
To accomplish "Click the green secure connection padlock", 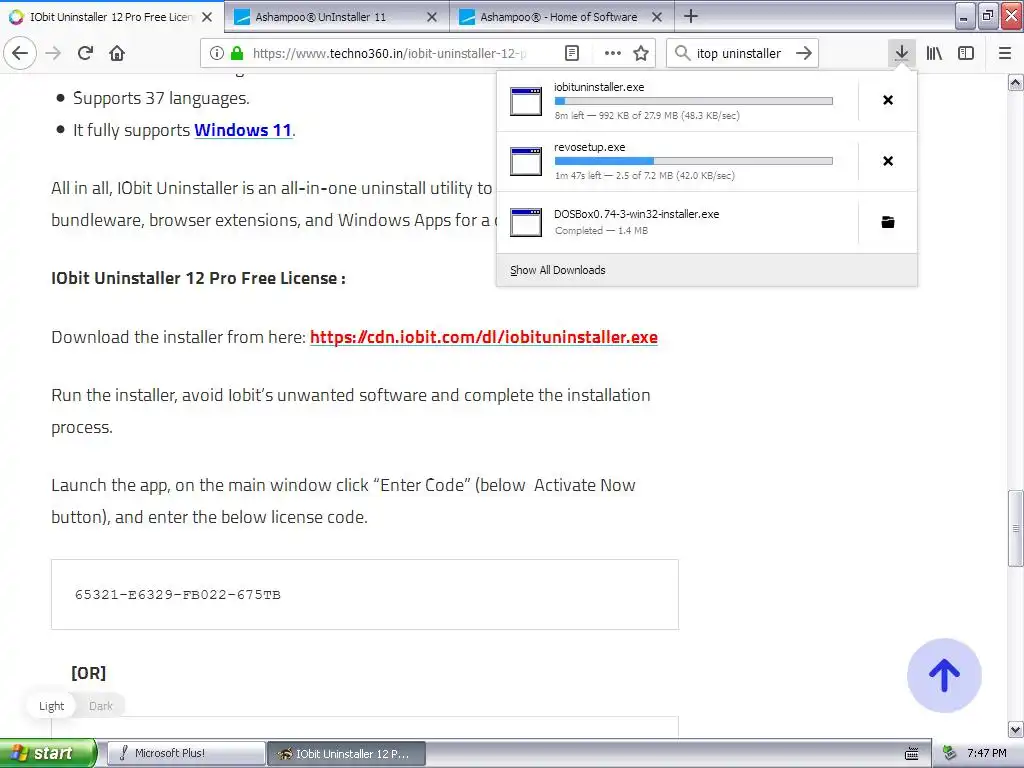I will tap(237, 54).
